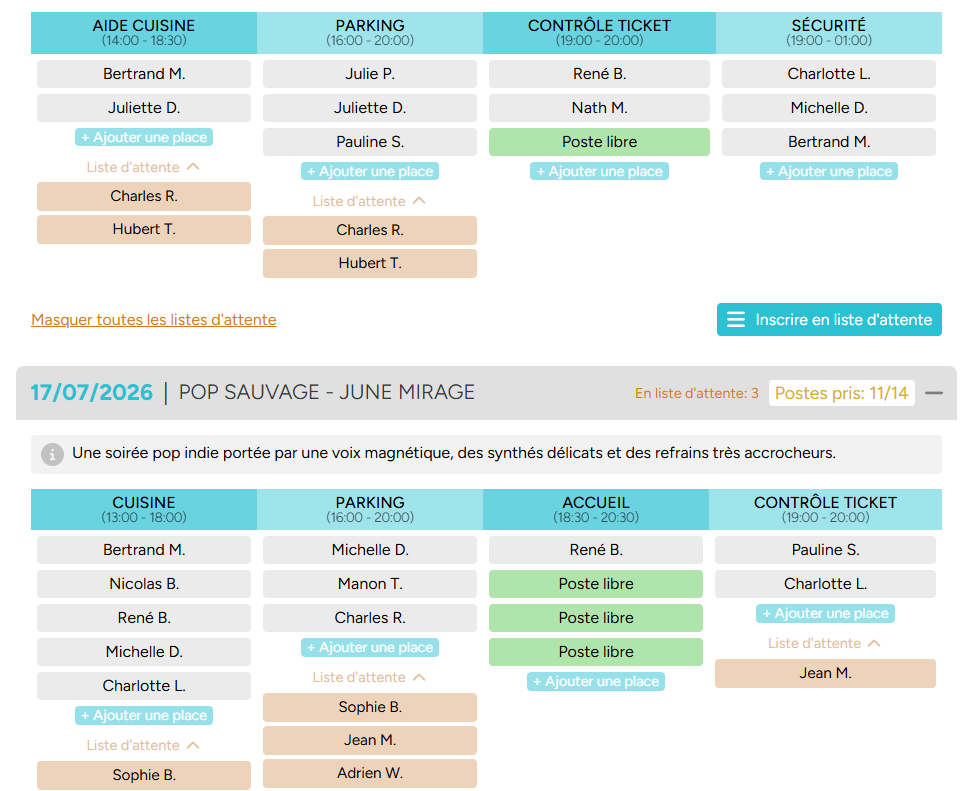
Task: Collapse the Pop Sauvage event with minus icon
Action: 933,393
